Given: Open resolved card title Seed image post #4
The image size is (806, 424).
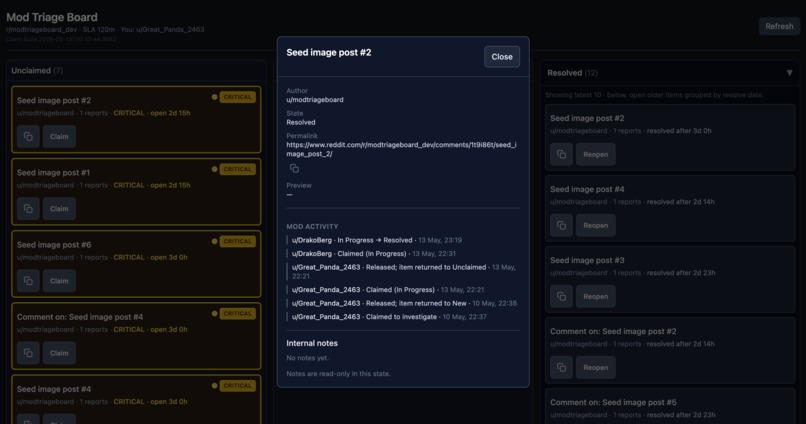Looking at the screenshot, I should pyautogui.click(x=587, y=189).
